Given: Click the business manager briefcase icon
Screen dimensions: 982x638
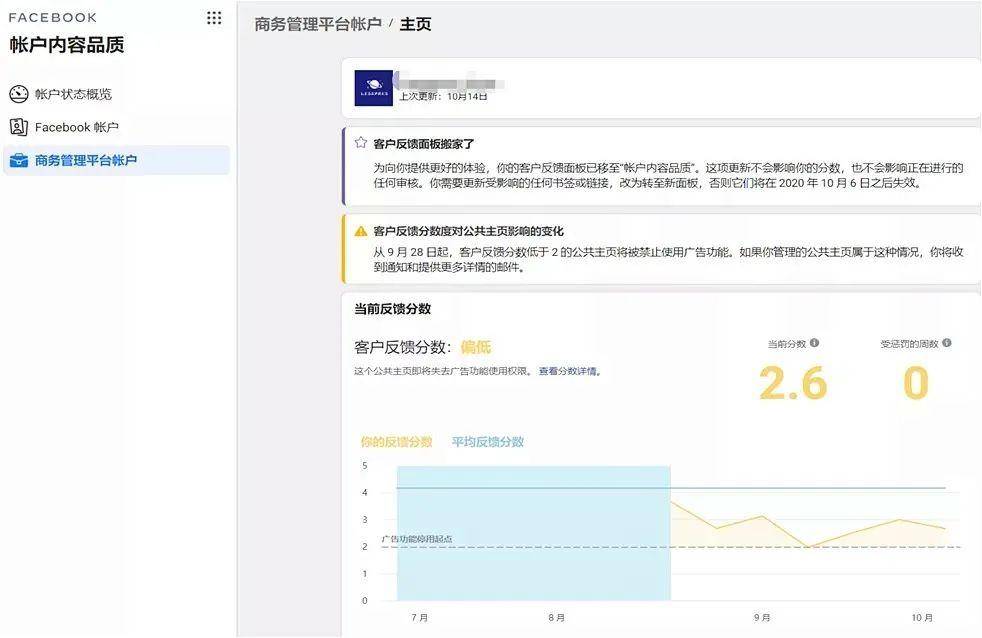Looking at the screenshot, I should click(x=18, y=160).
